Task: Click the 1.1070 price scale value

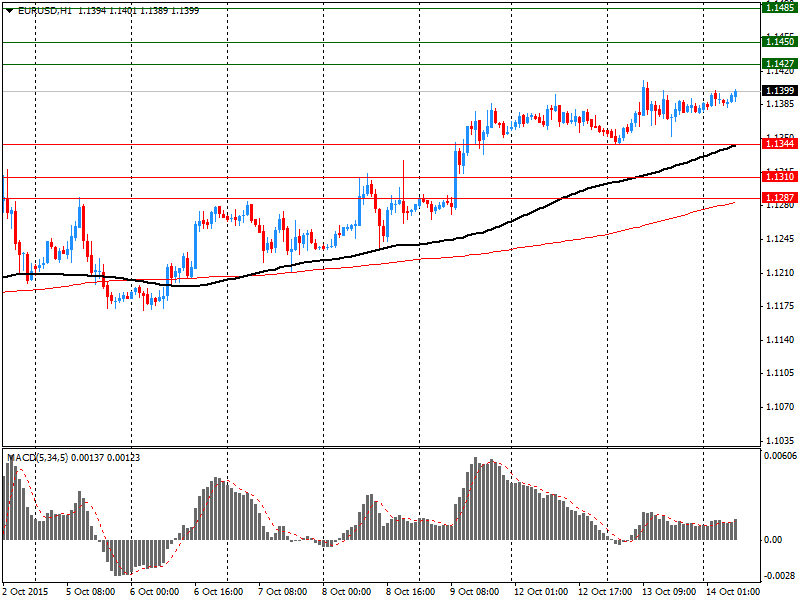Action: pos(780,407)
